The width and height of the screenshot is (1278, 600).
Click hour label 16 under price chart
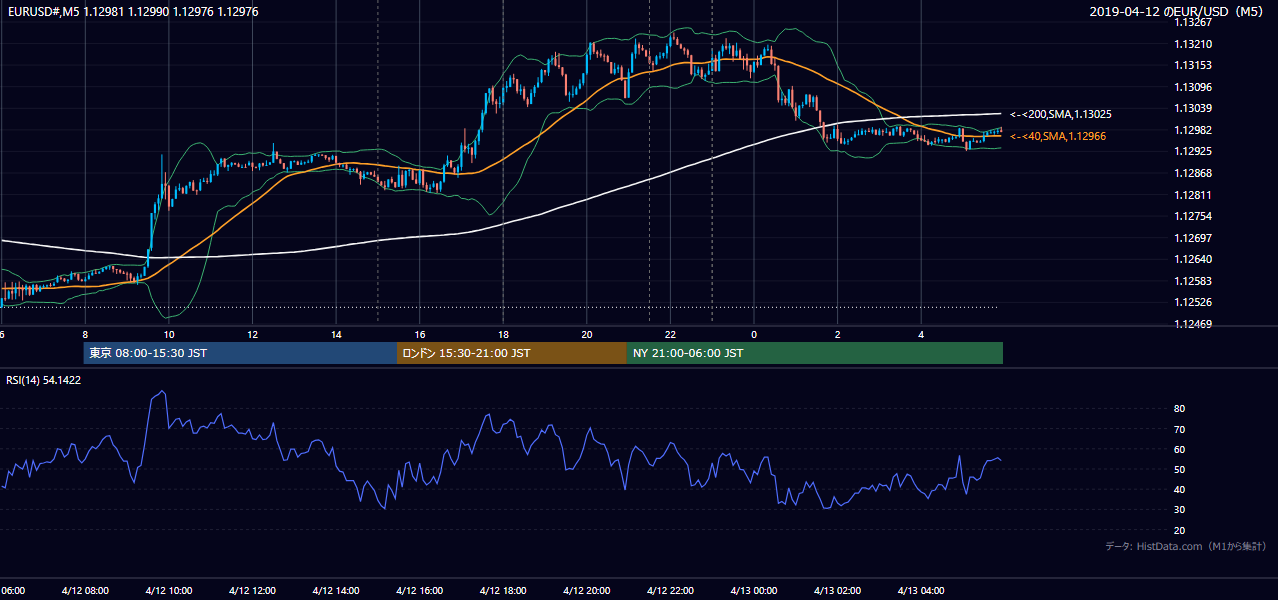419,335
